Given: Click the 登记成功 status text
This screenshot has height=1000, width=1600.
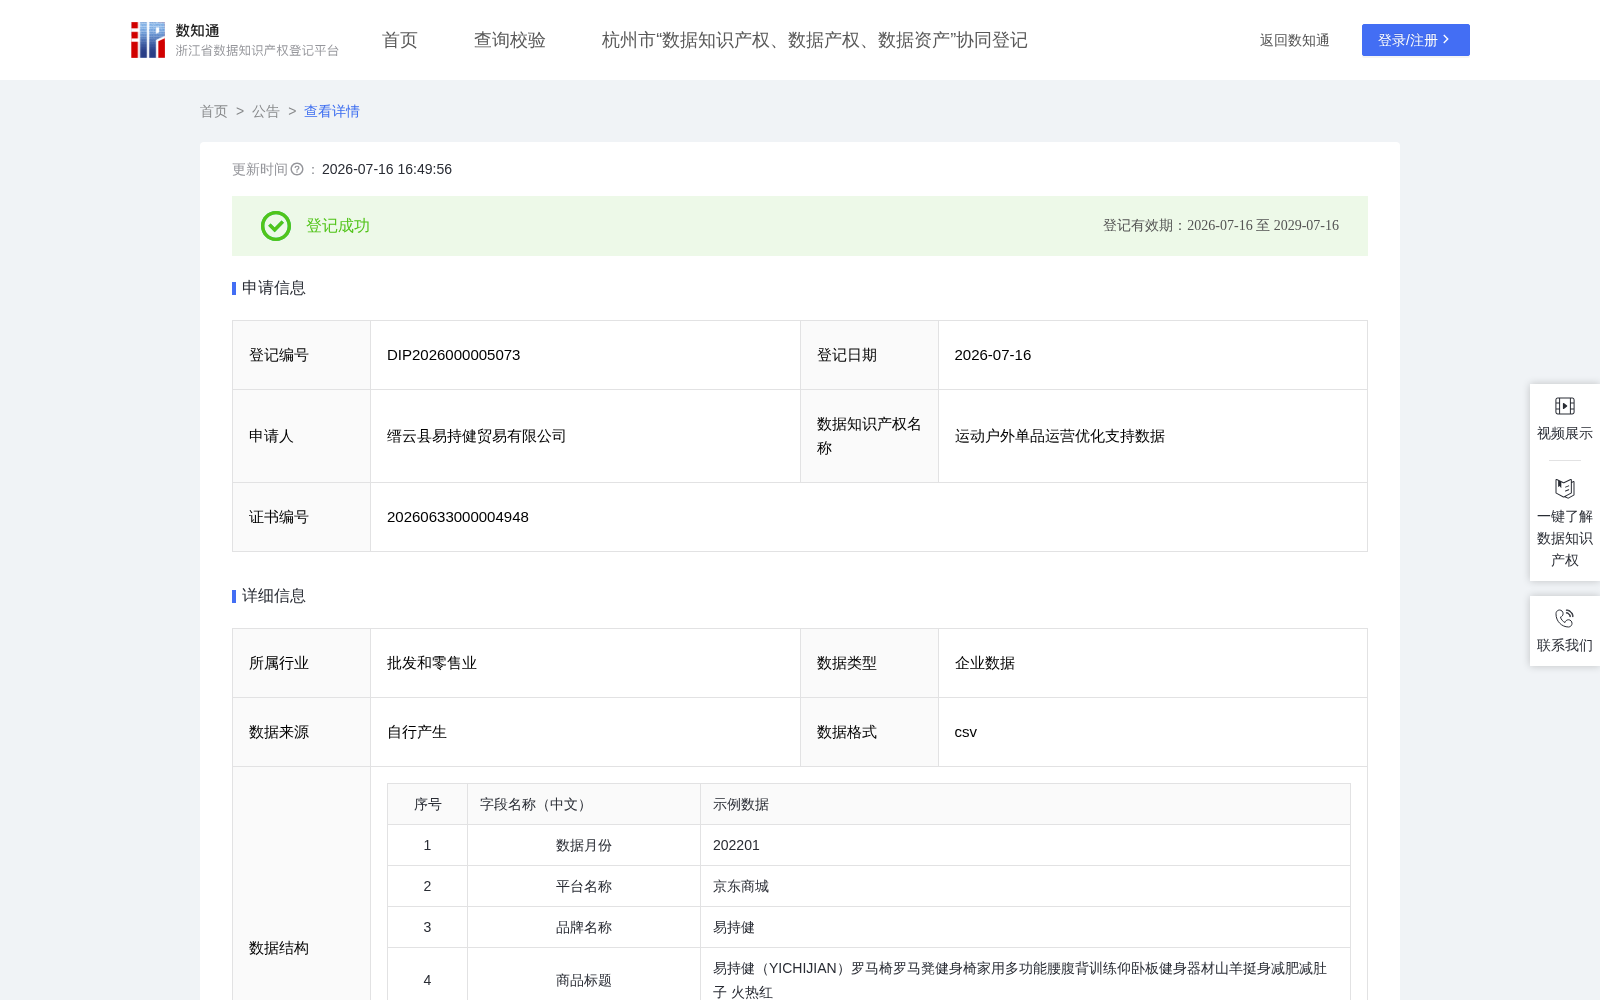Looking at the screenshot, I should [x=338, y=226].
